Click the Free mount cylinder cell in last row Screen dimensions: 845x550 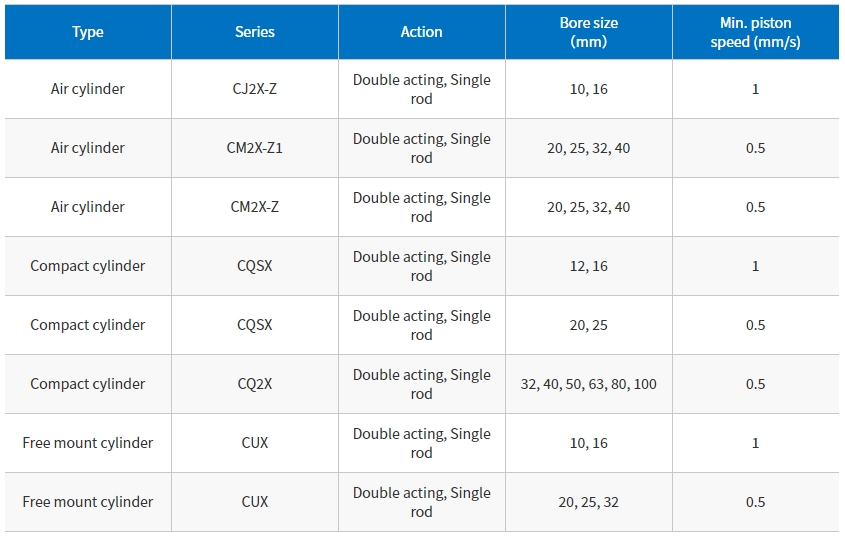(88, 502)
